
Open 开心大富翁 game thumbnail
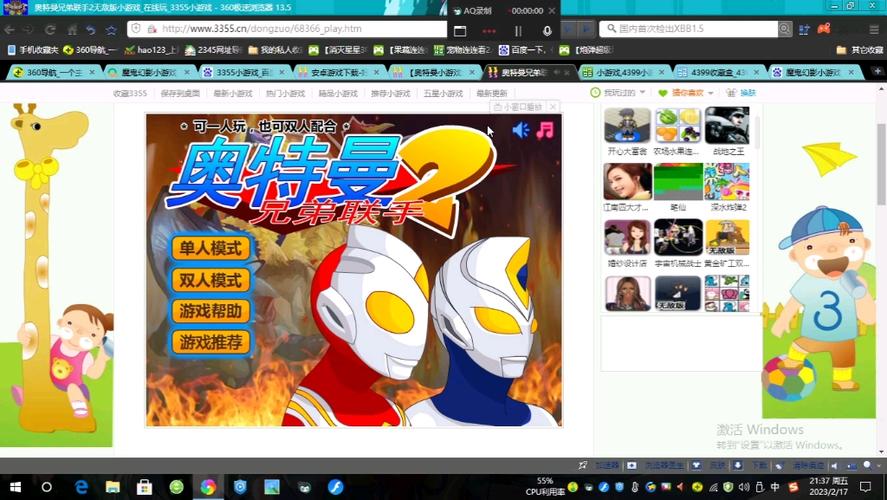click(x=627, y=126)
